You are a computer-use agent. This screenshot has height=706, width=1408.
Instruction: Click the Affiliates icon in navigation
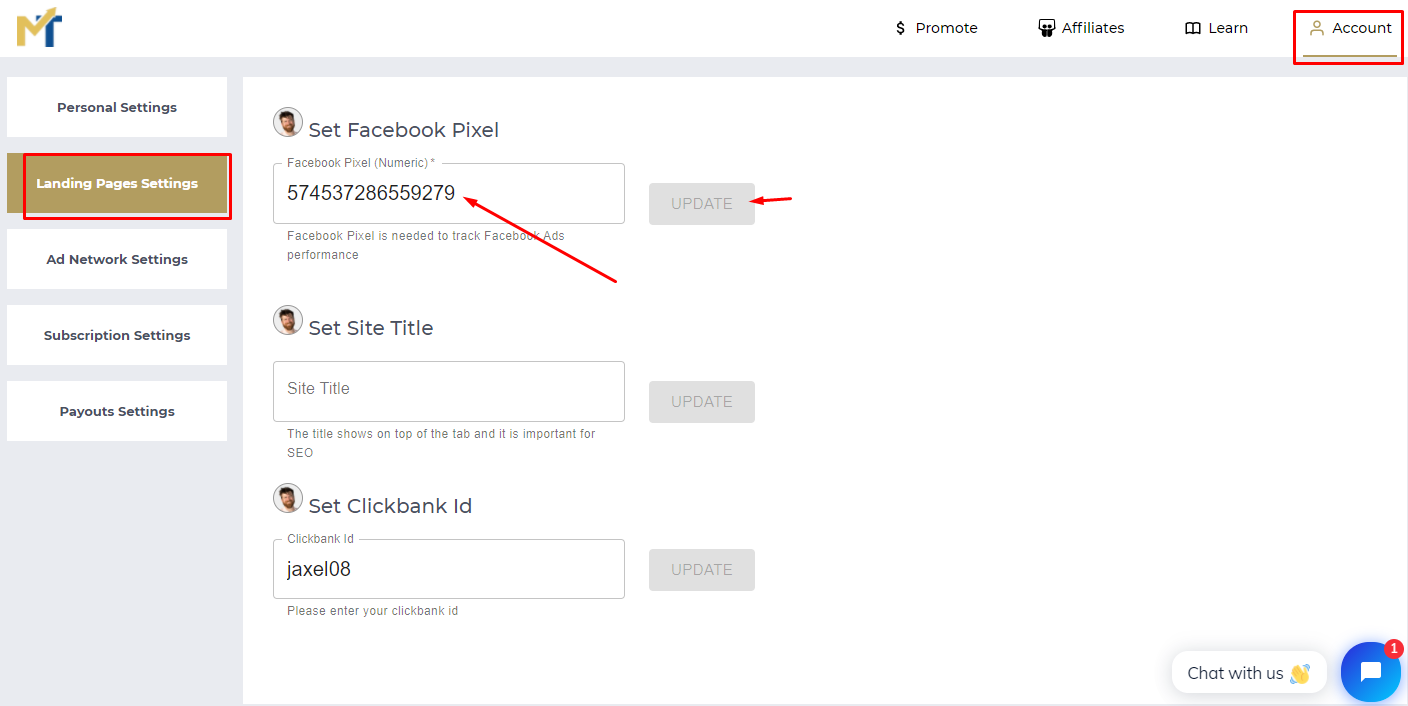pos(1047,28)
